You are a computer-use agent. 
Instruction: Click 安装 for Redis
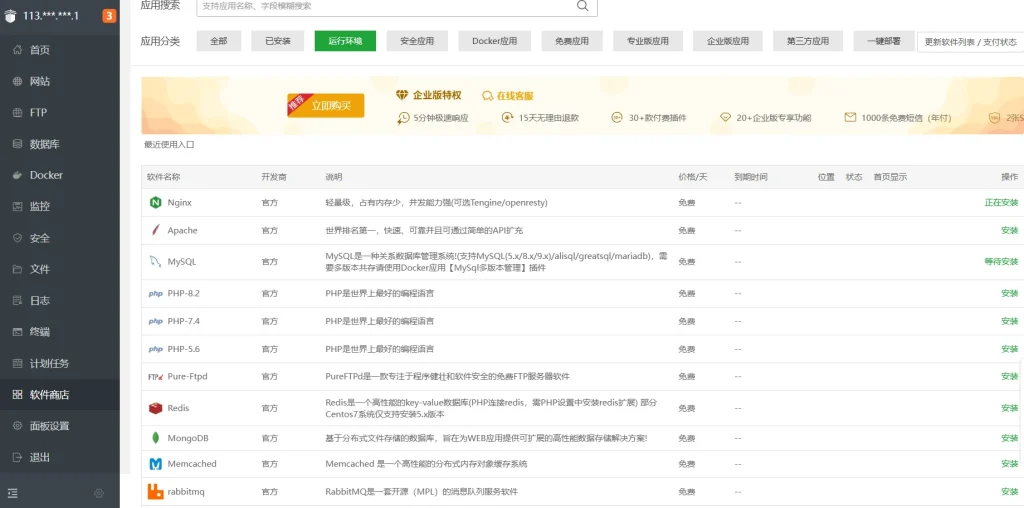tap(1010, 408)
